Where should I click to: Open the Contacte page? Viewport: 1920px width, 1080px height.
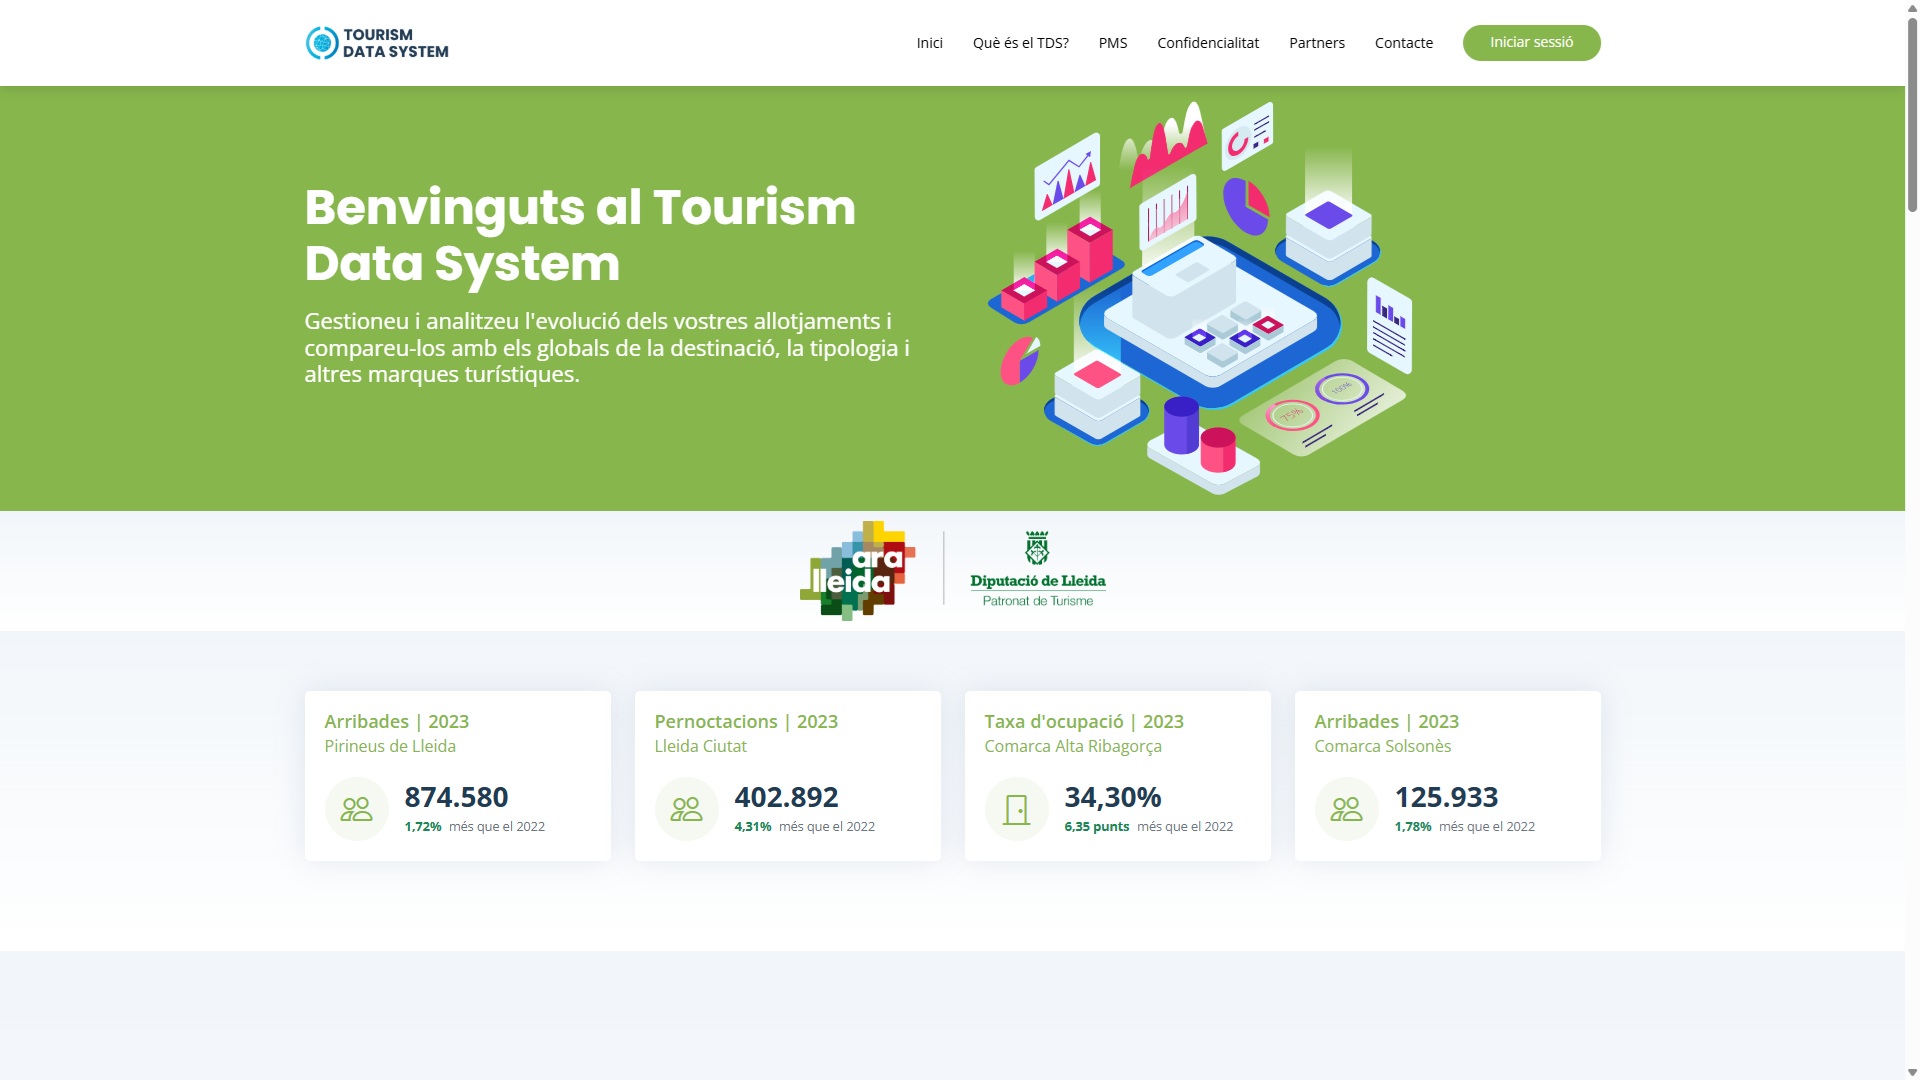tap(1403, 43)
